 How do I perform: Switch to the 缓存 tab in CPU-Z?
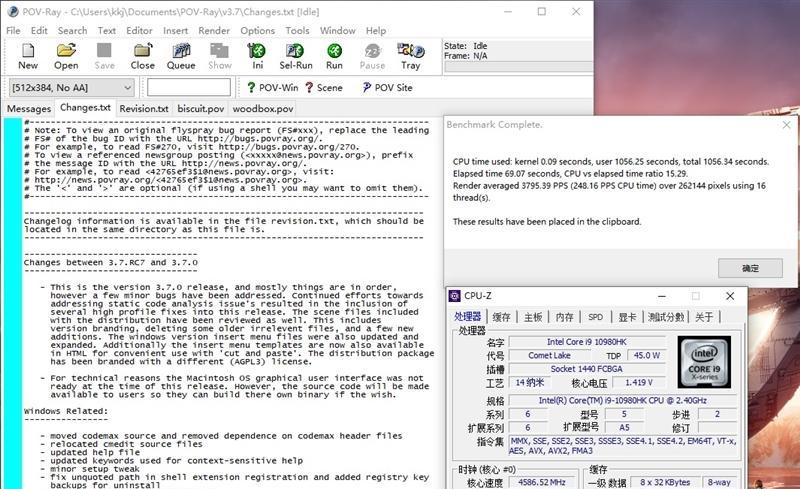click(501, 317)
